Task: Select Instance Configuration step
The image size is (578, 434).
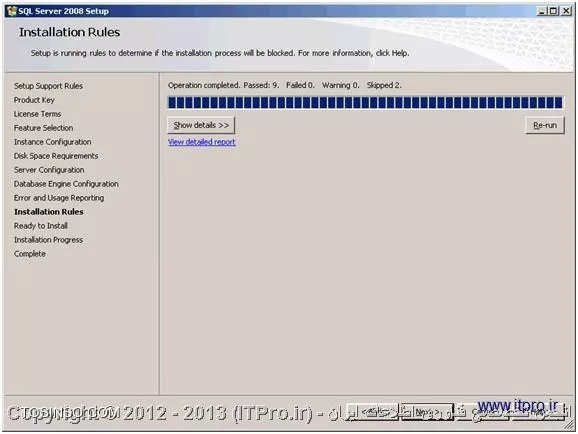Action: point(53,142)
